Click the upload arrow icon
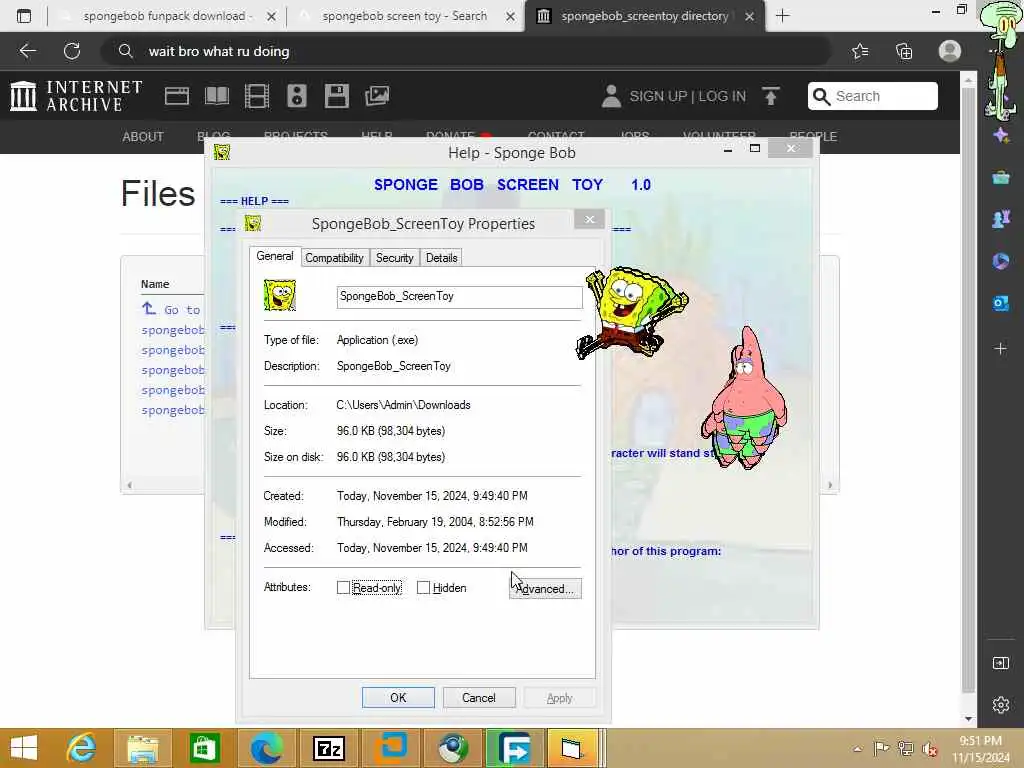 pos(771,96)
